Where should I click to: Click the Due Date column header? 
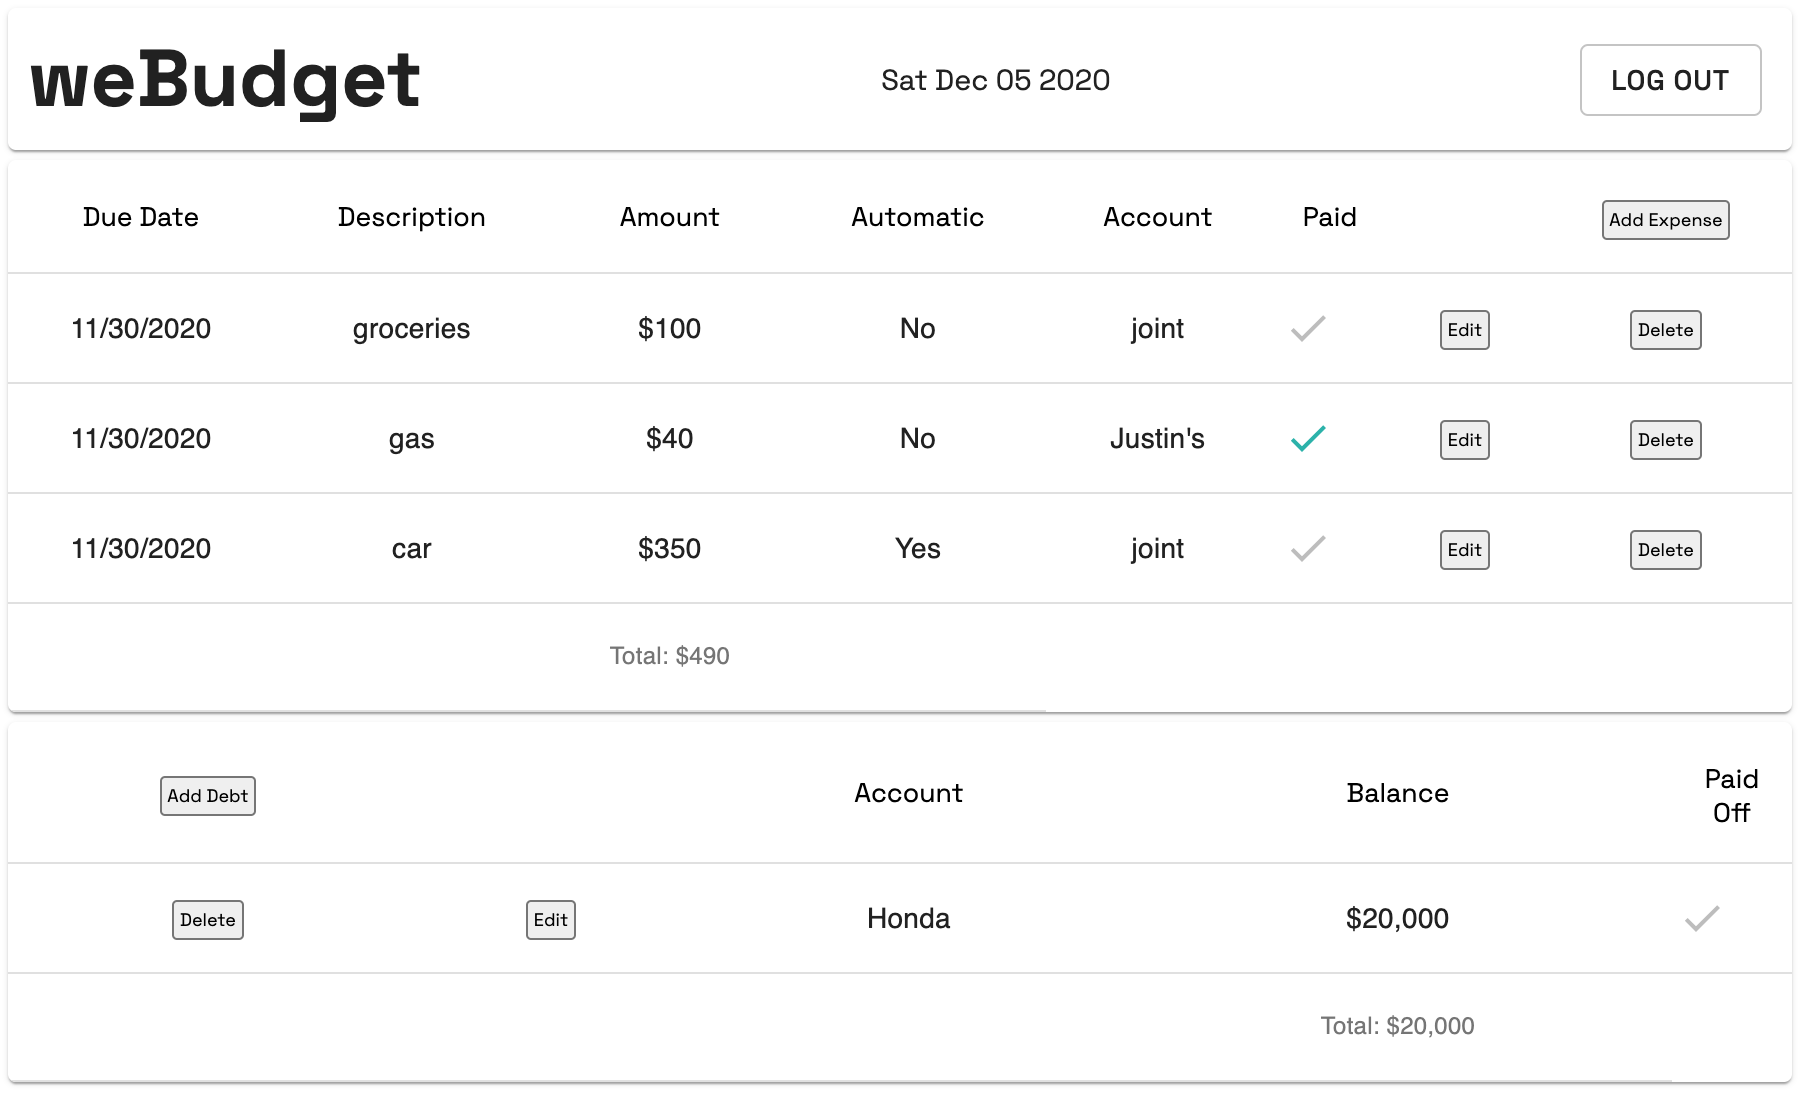coord(141,217)
